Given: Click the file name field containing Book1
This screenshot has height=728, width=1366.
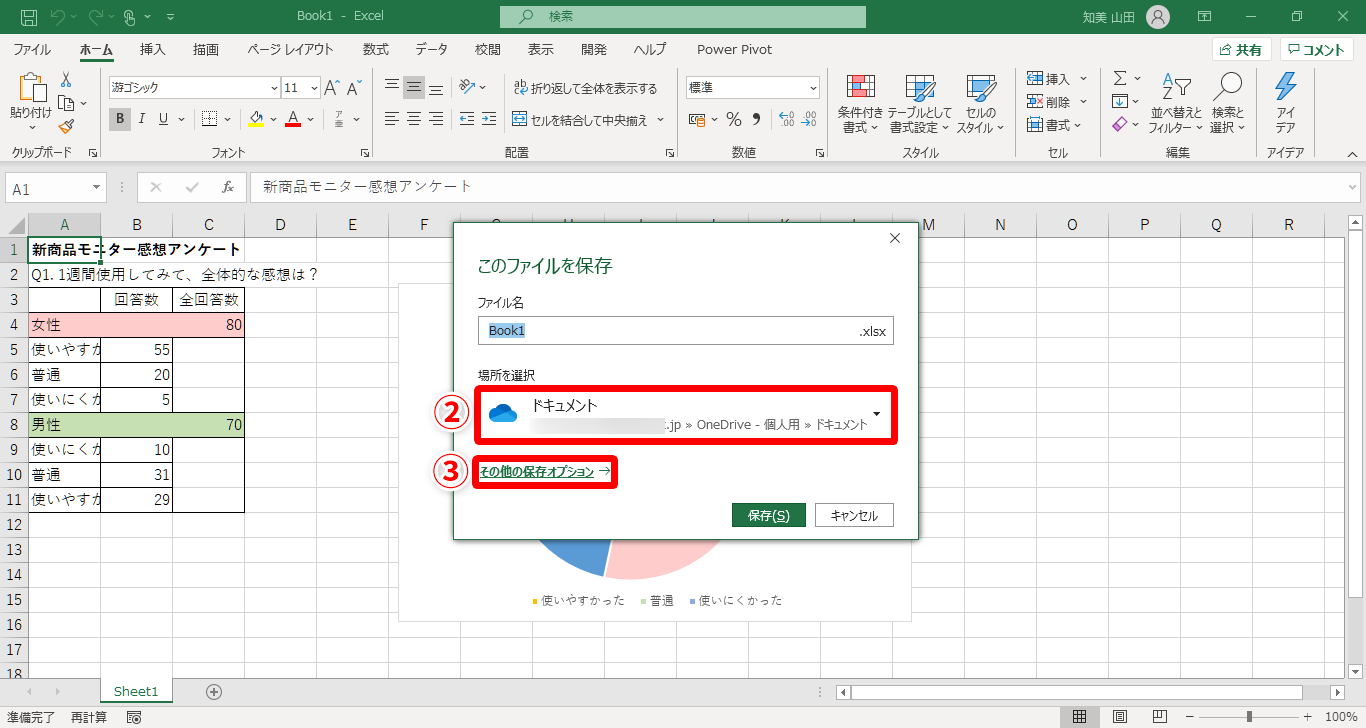Looking at the screenshot, I should pyautogui.click(x=686, y=330).
